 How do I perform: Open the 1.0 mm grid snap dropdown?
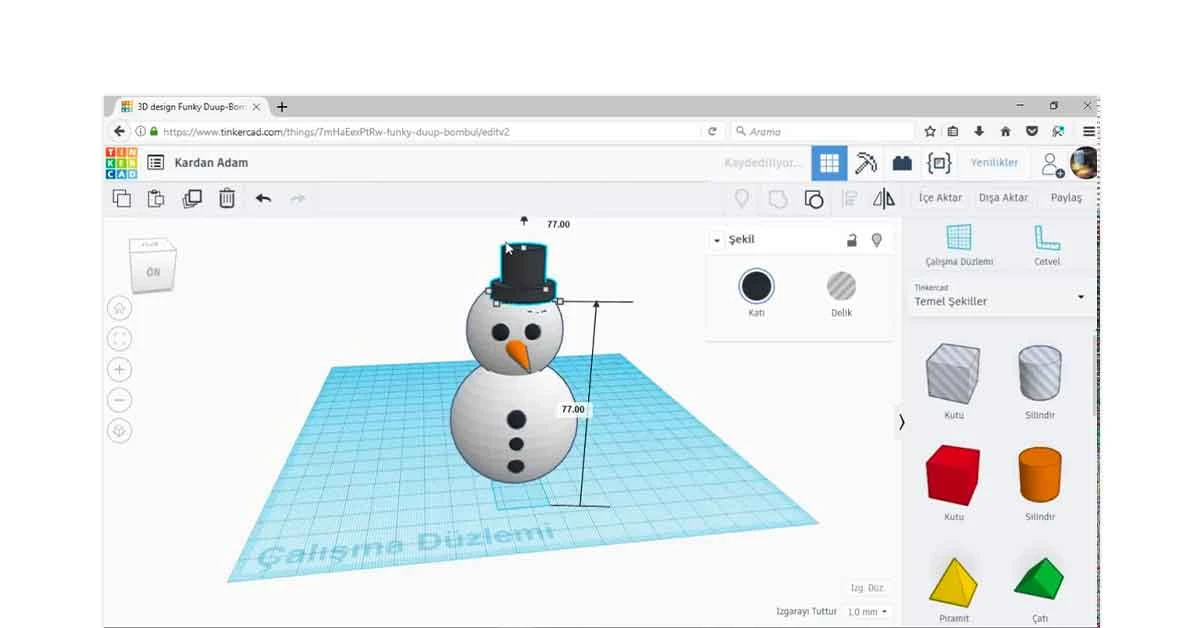coord(866,612)
